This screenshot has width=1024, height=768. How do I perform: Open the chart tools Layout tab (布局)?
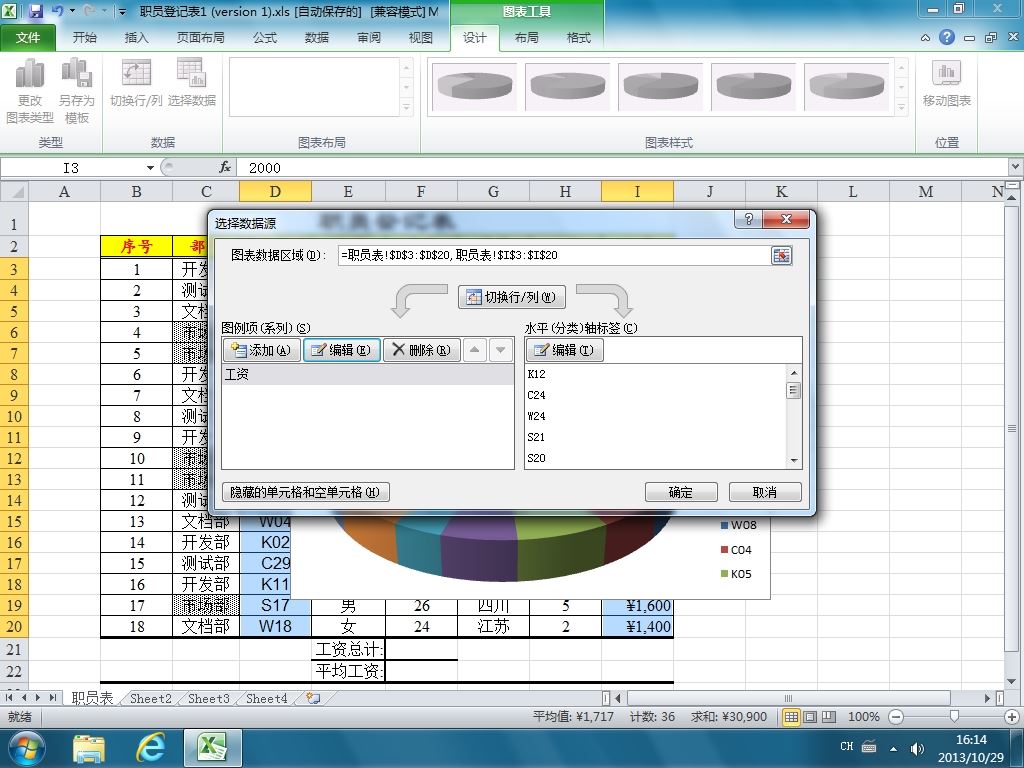tap(526, 38)
